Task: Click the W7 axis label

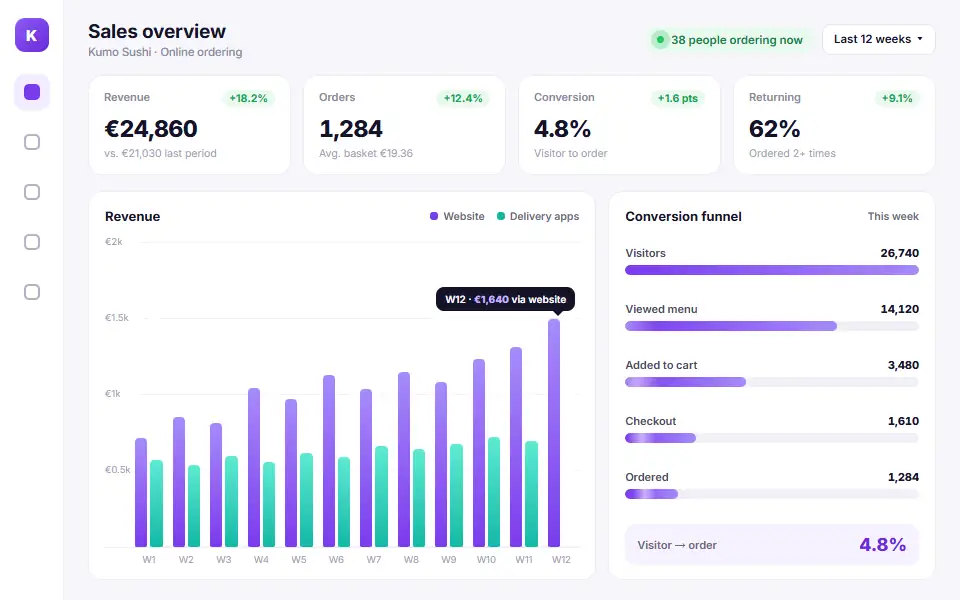Action: 373,560
